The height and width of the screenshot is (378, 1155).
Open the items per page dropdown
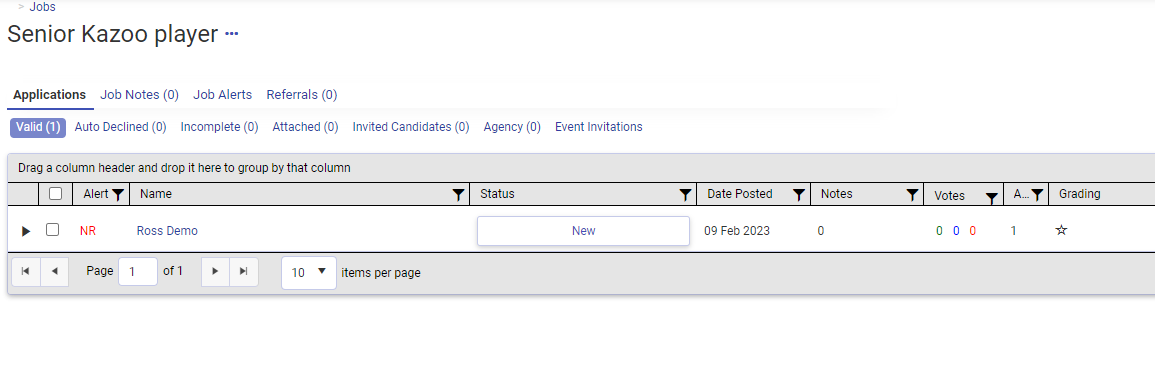(x=309, y=272)
